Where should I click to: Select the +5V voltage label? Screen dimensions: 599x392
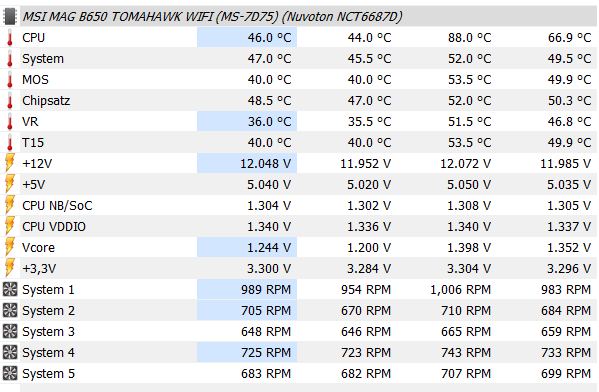[x=34, y=185]
